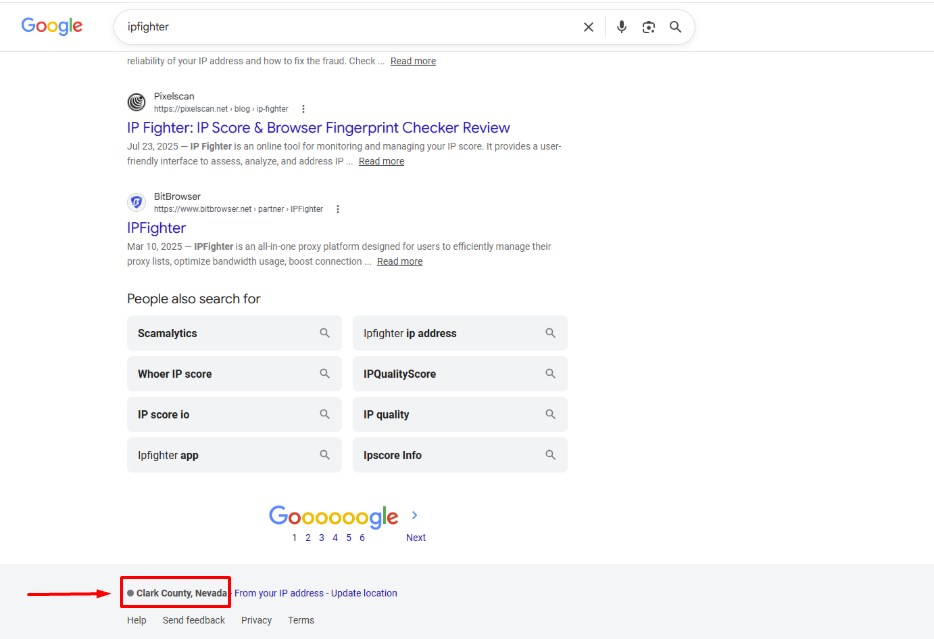Click the Pixelscan site name
Viewport: 934px width, 639px height.
point(174,96)
